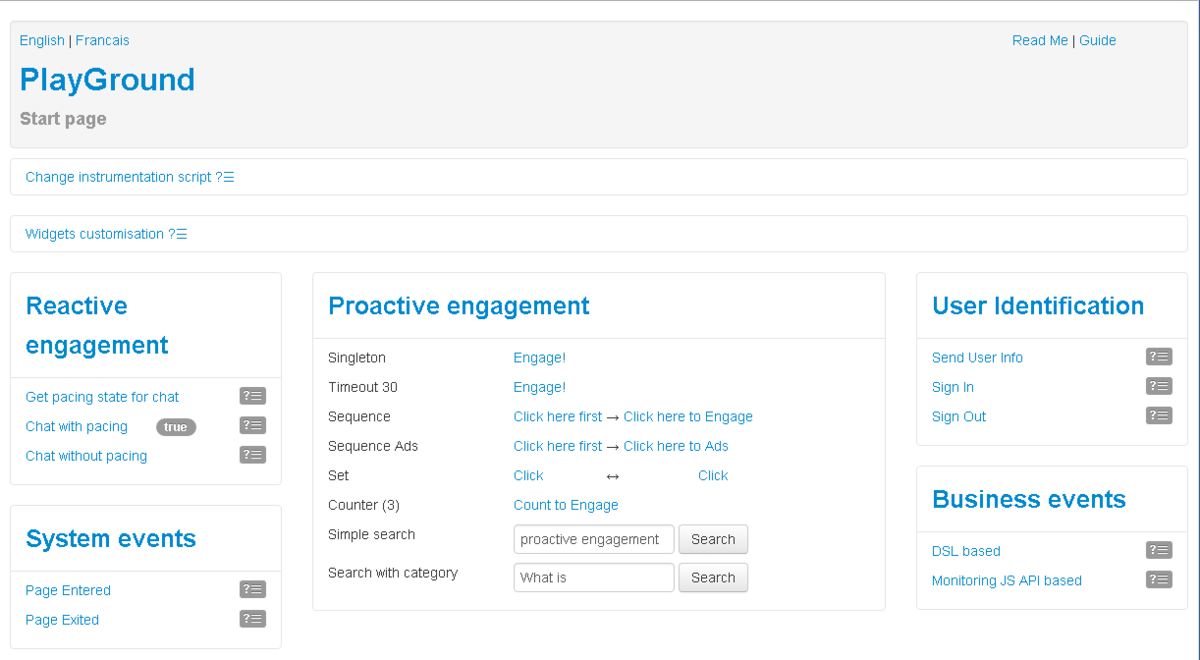Click Search button for Simple search

click(x=713, y=539)
